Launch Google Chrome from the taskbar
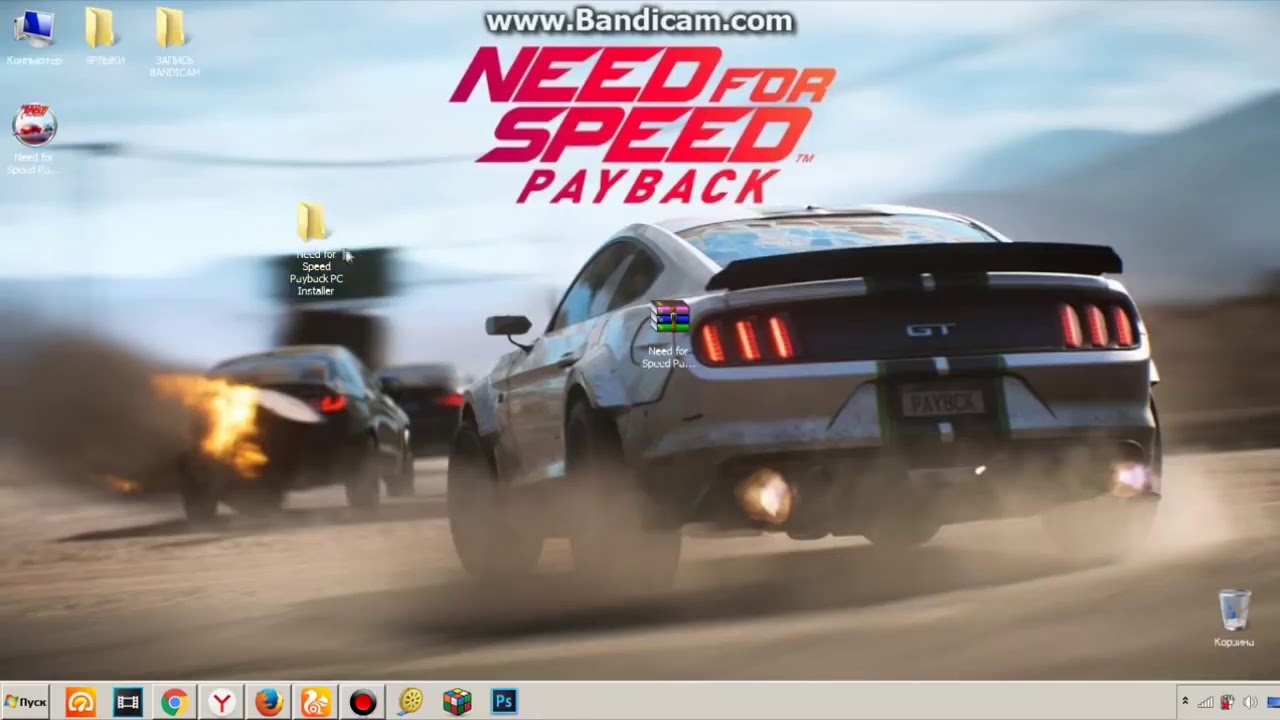Viewport: 1280px width, 720px height. coord(175,702)
